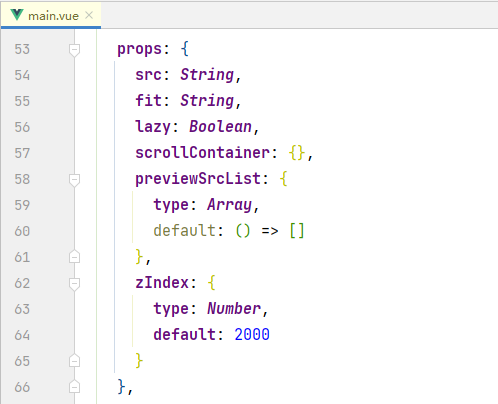Click the lazy property name
The height and width of the screenshot is (404, 498).
pyautogui.click(x=153, y=127)
